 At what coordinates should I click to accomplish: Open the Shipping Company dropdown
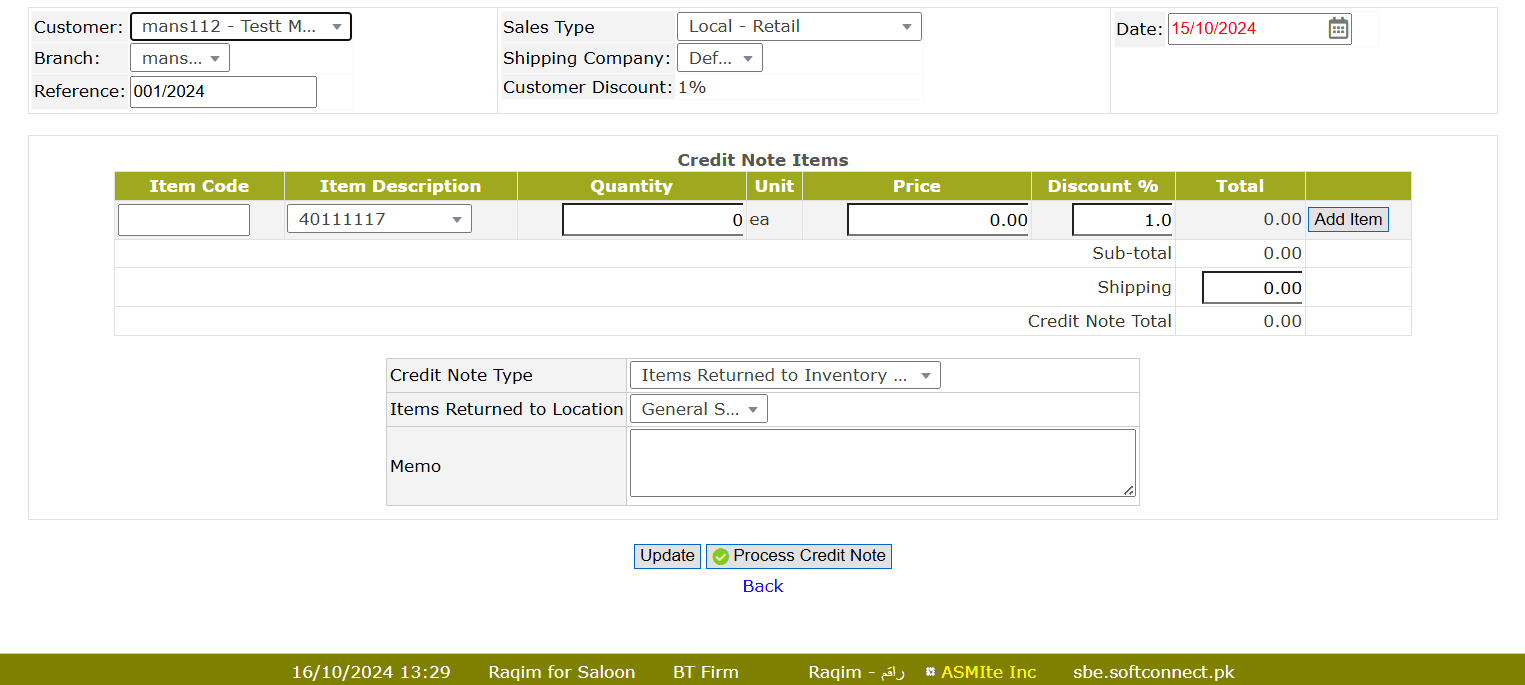[719, 58]
